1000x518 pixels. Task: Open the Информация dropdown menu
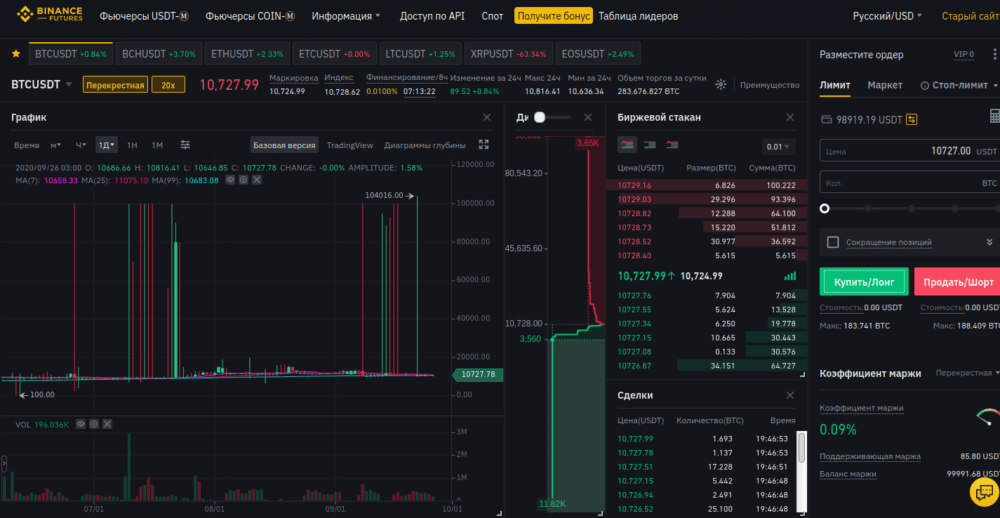pyautogui.click(x=345, y=16)
